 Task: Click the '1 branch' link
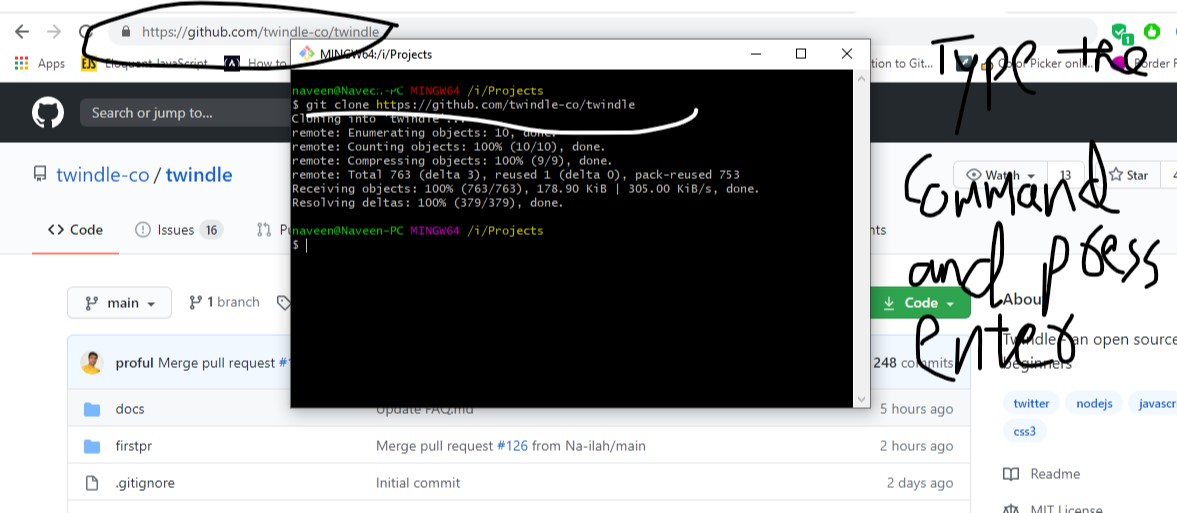coord(224,302)
